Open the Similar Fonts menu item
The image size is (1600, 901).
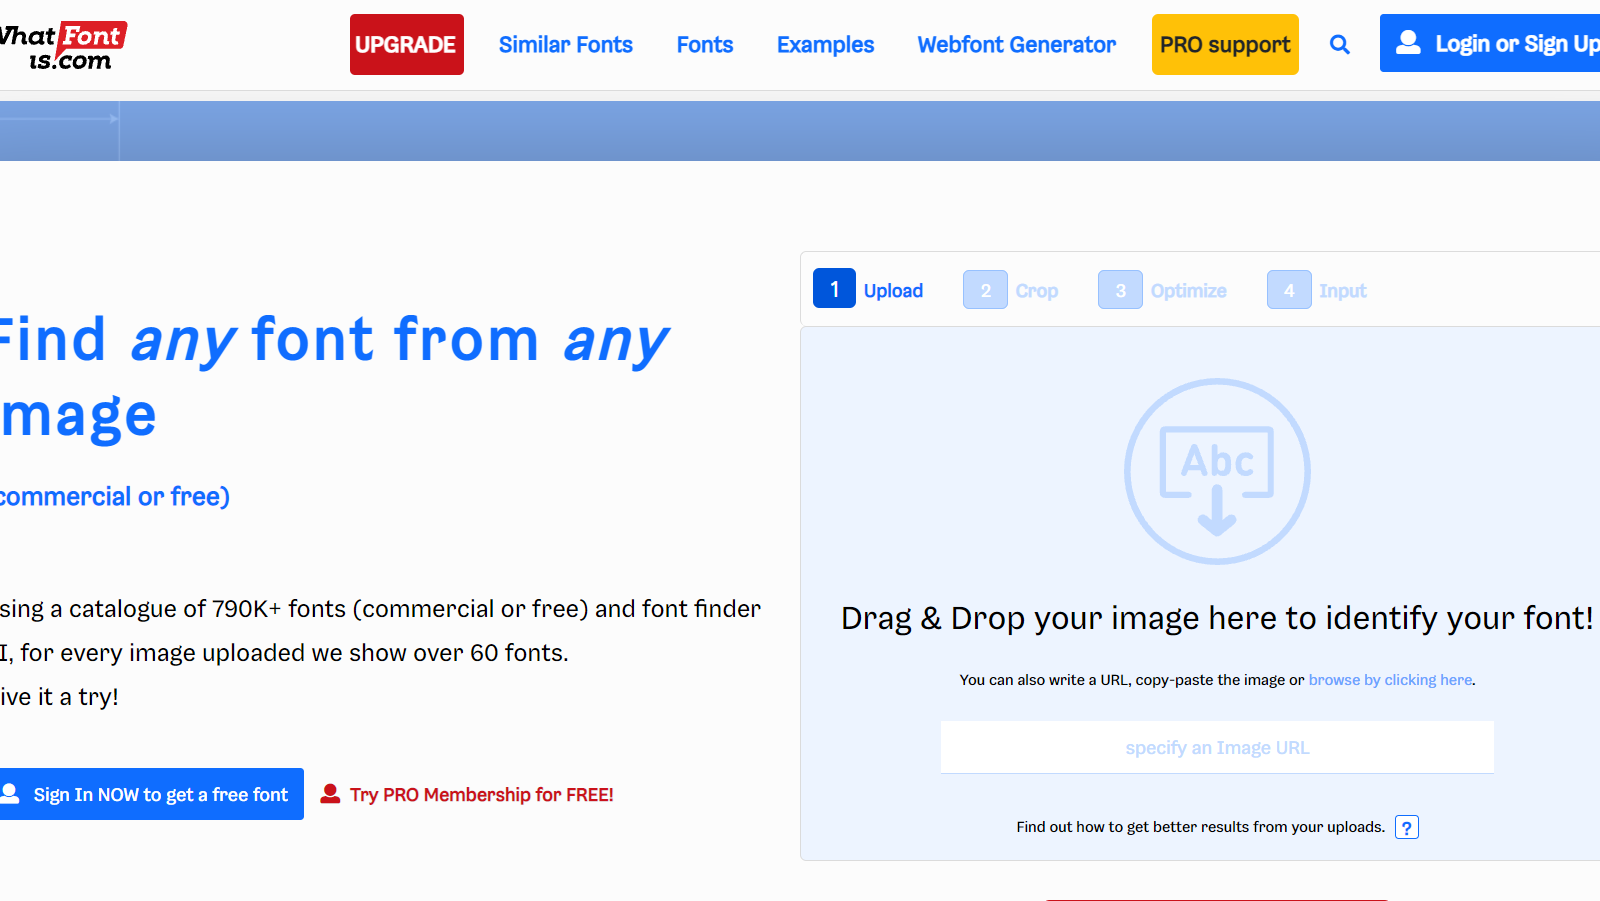[565, 45]
